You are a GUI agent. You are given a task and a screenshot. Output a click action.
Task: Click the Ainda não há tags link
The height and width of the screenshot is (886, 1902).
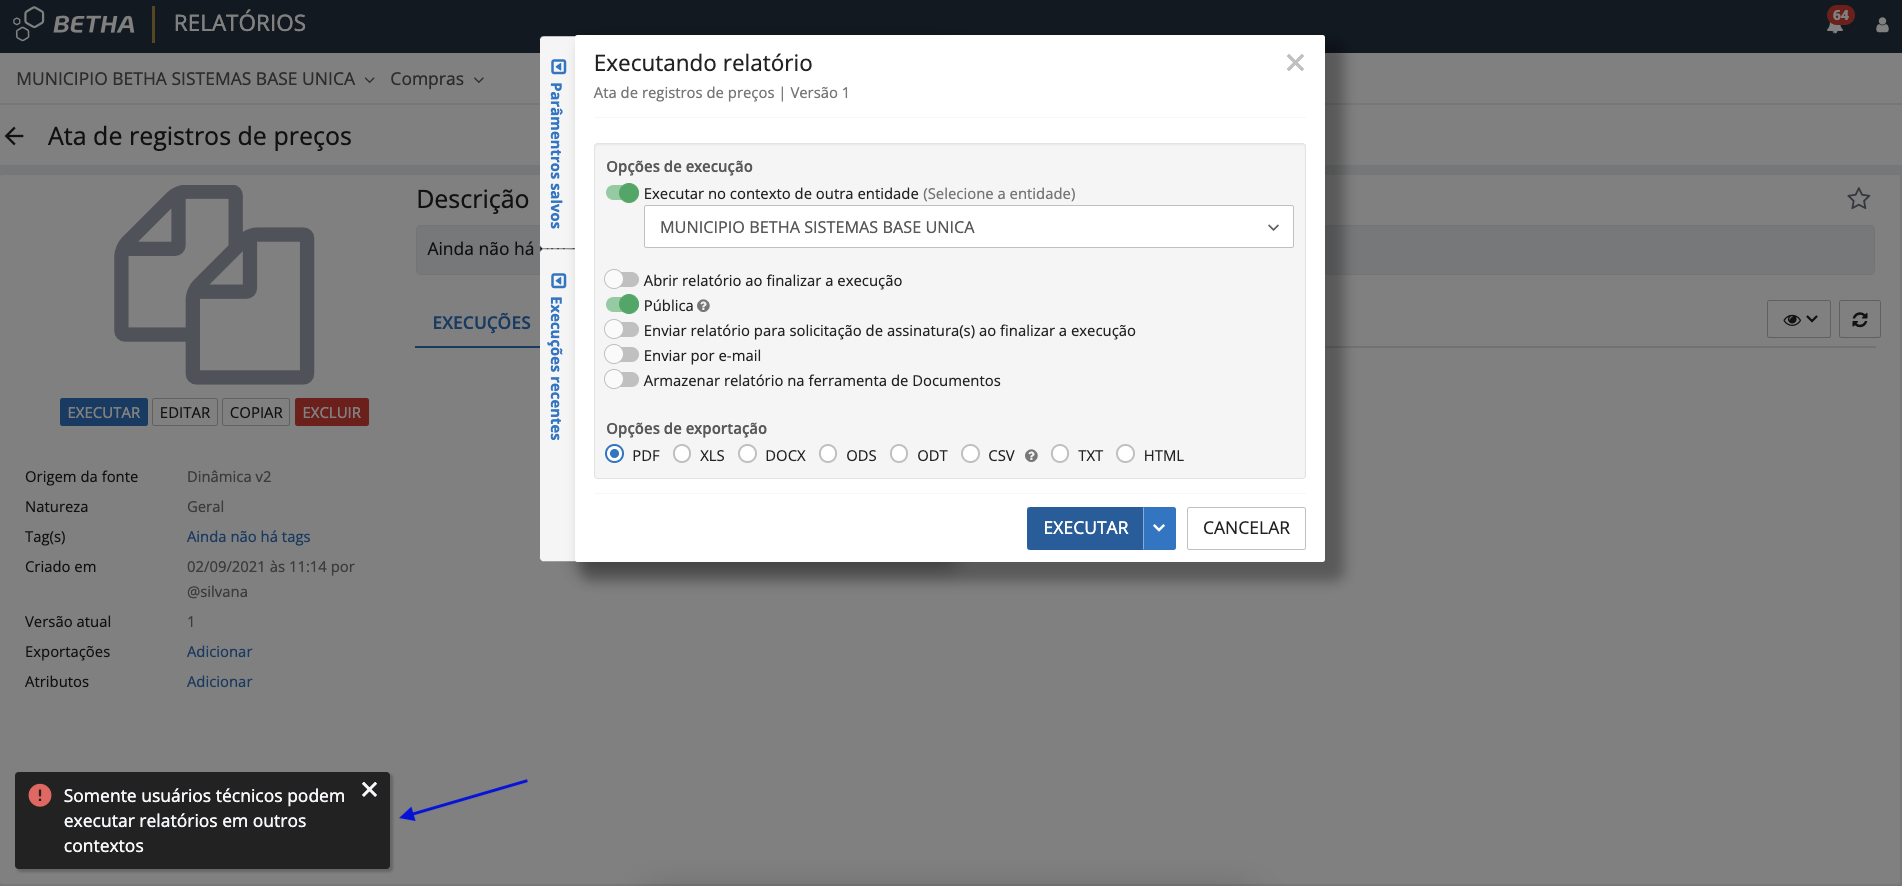pos(249,537)
